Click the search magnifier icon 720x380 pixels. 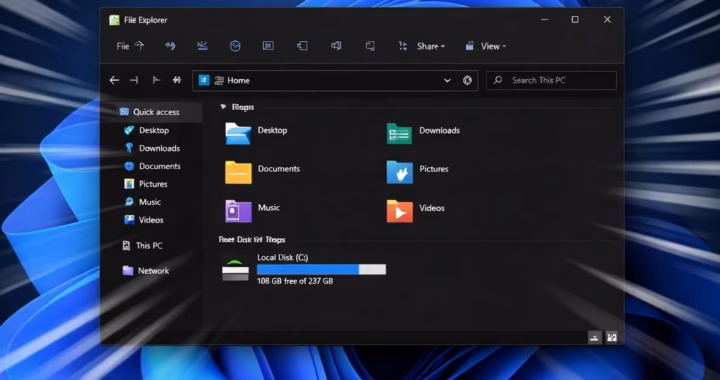[498, 80]
